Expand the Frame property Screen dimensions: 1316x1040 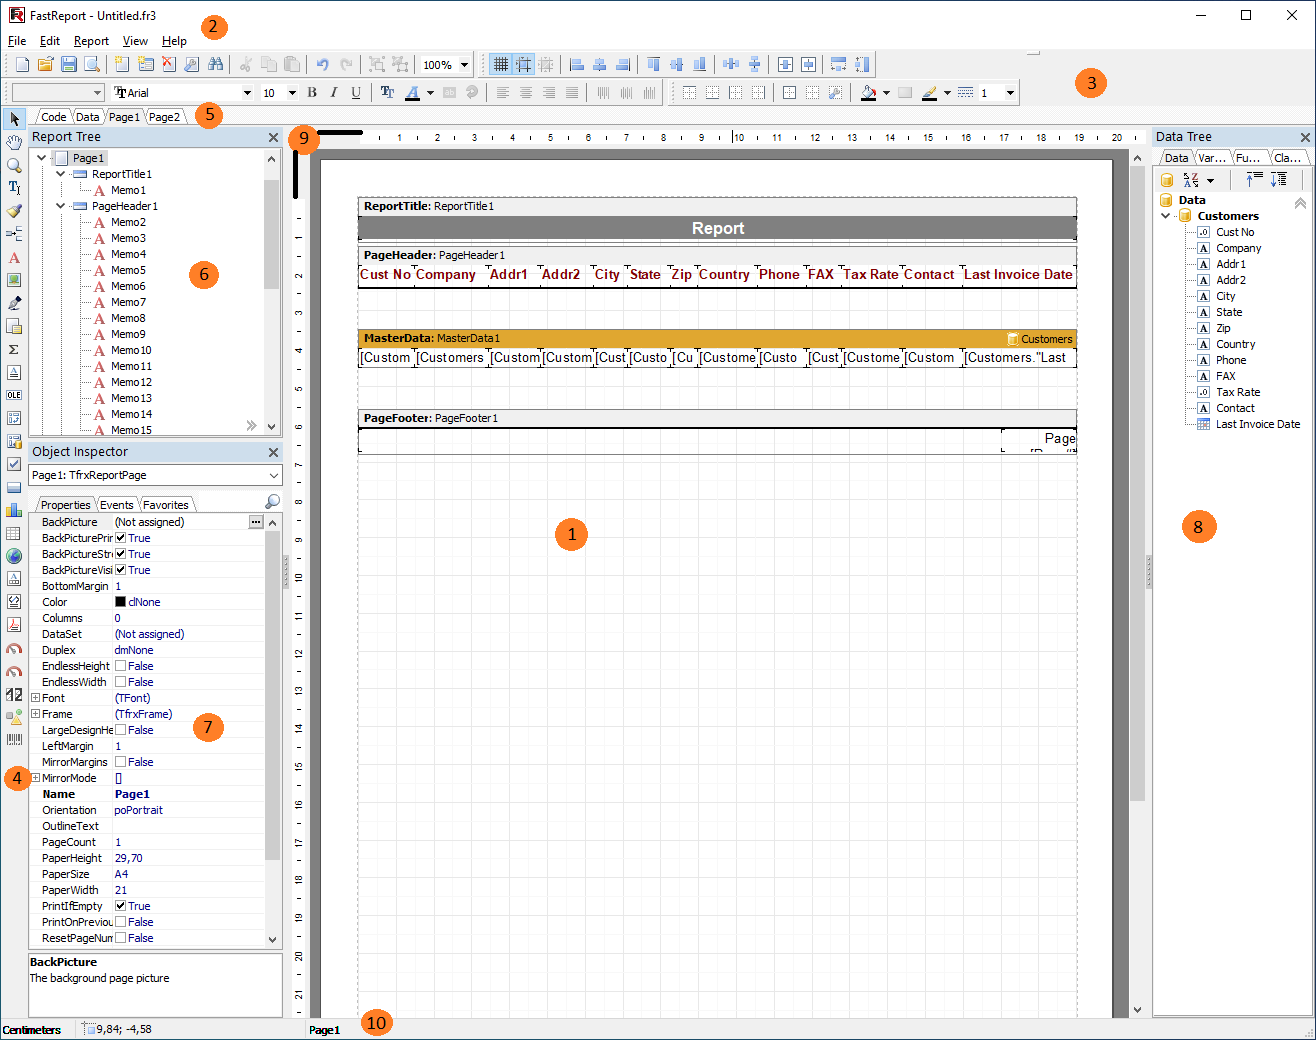[x=35, y=714]
